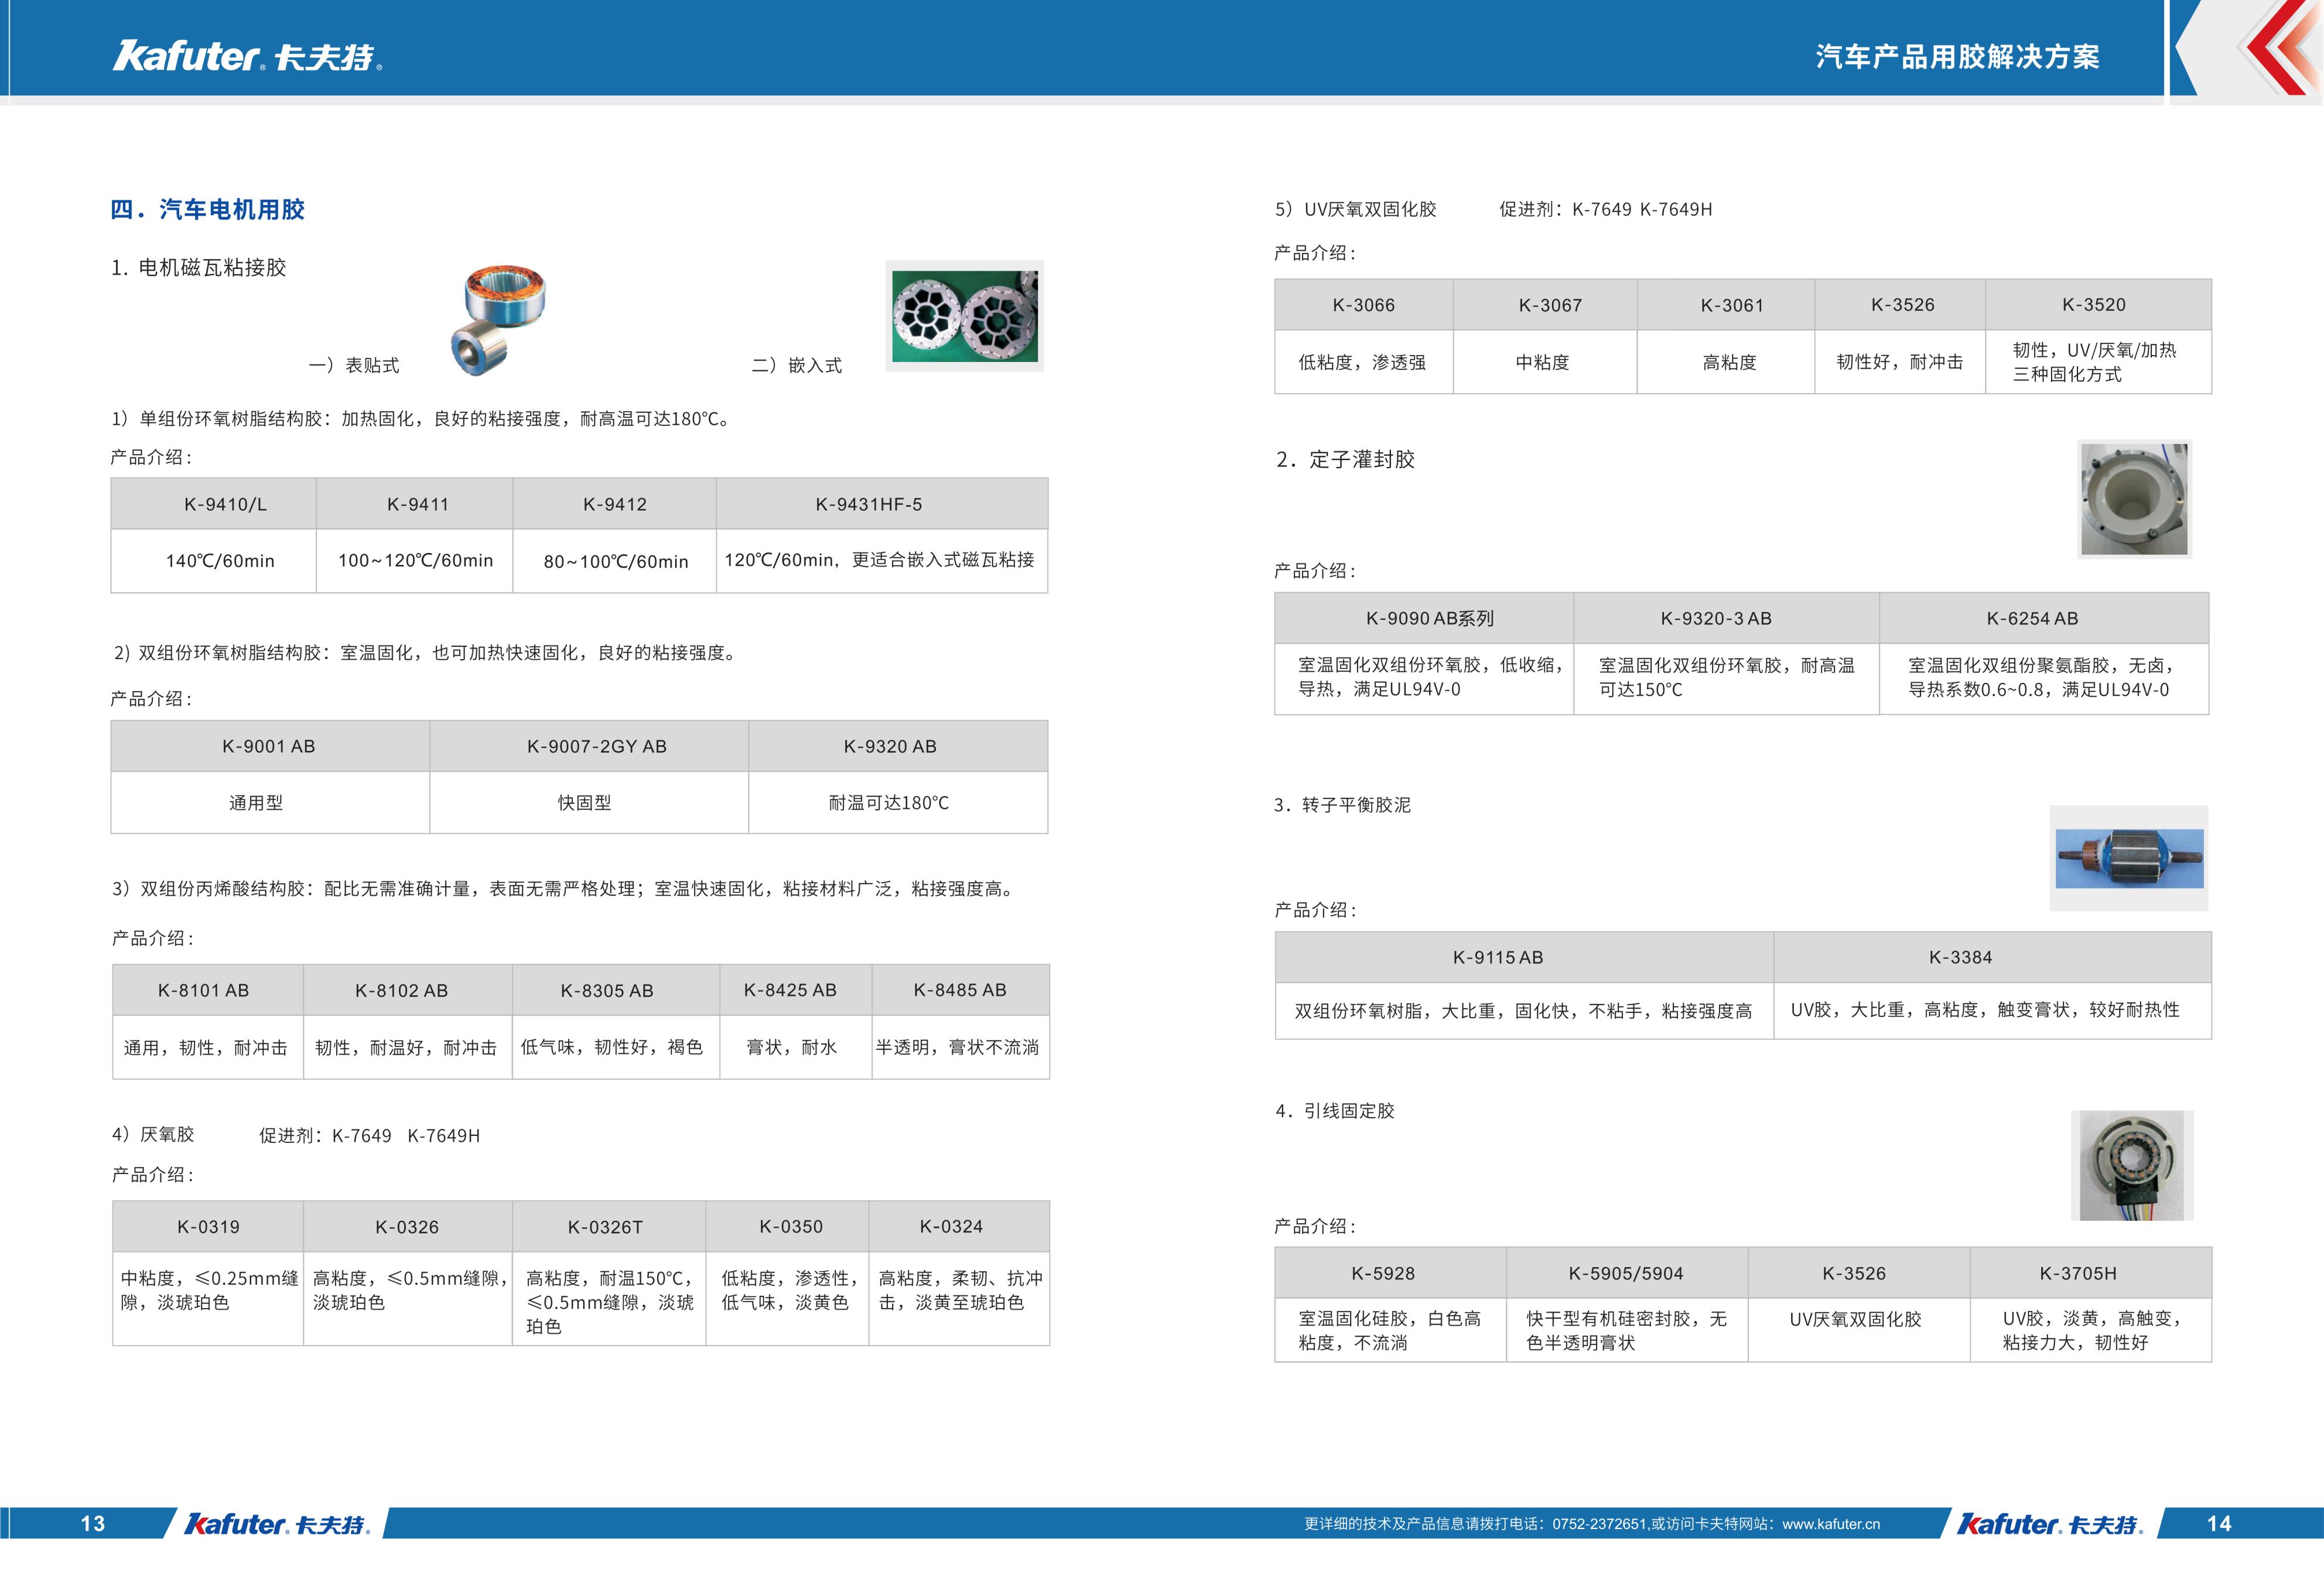Select the K-0326T header cell
2324x1577 pixels.
(609, 1227)
